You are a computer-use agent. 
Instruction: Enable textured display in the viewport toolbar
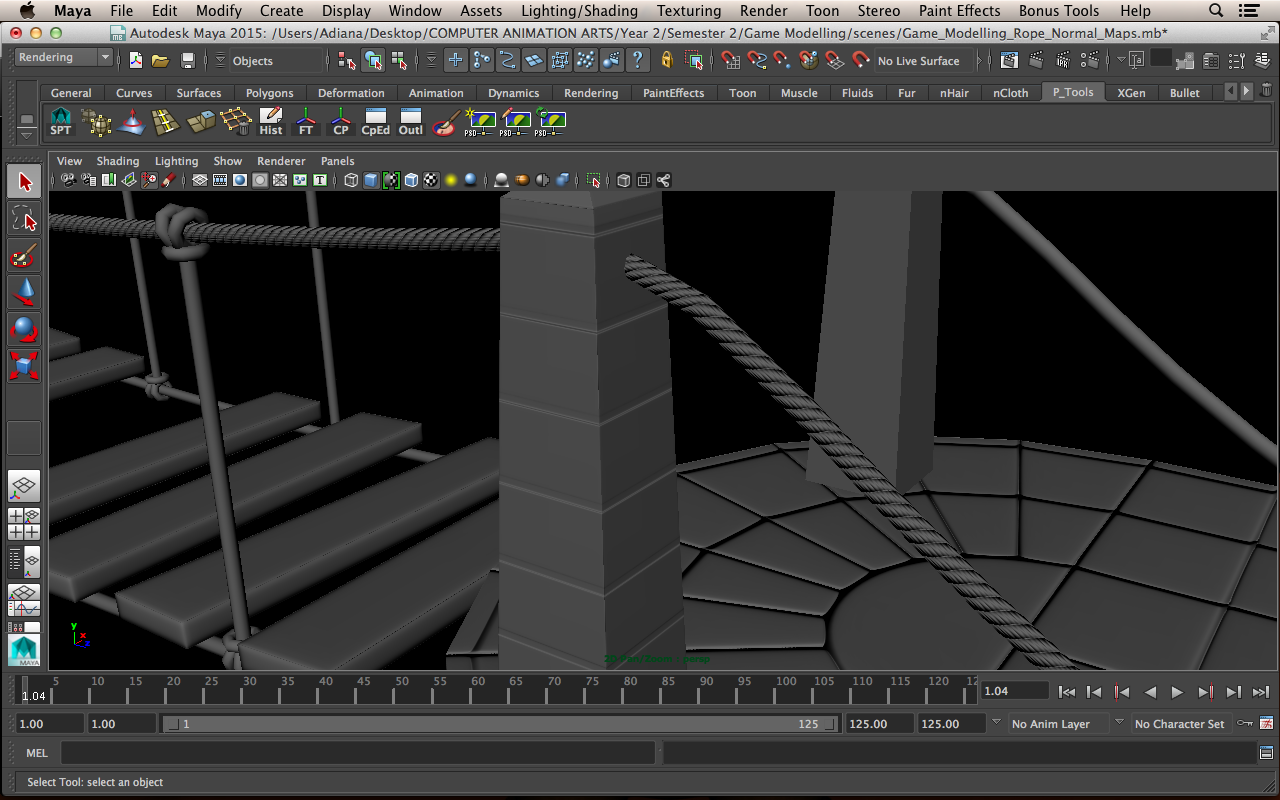430,180
